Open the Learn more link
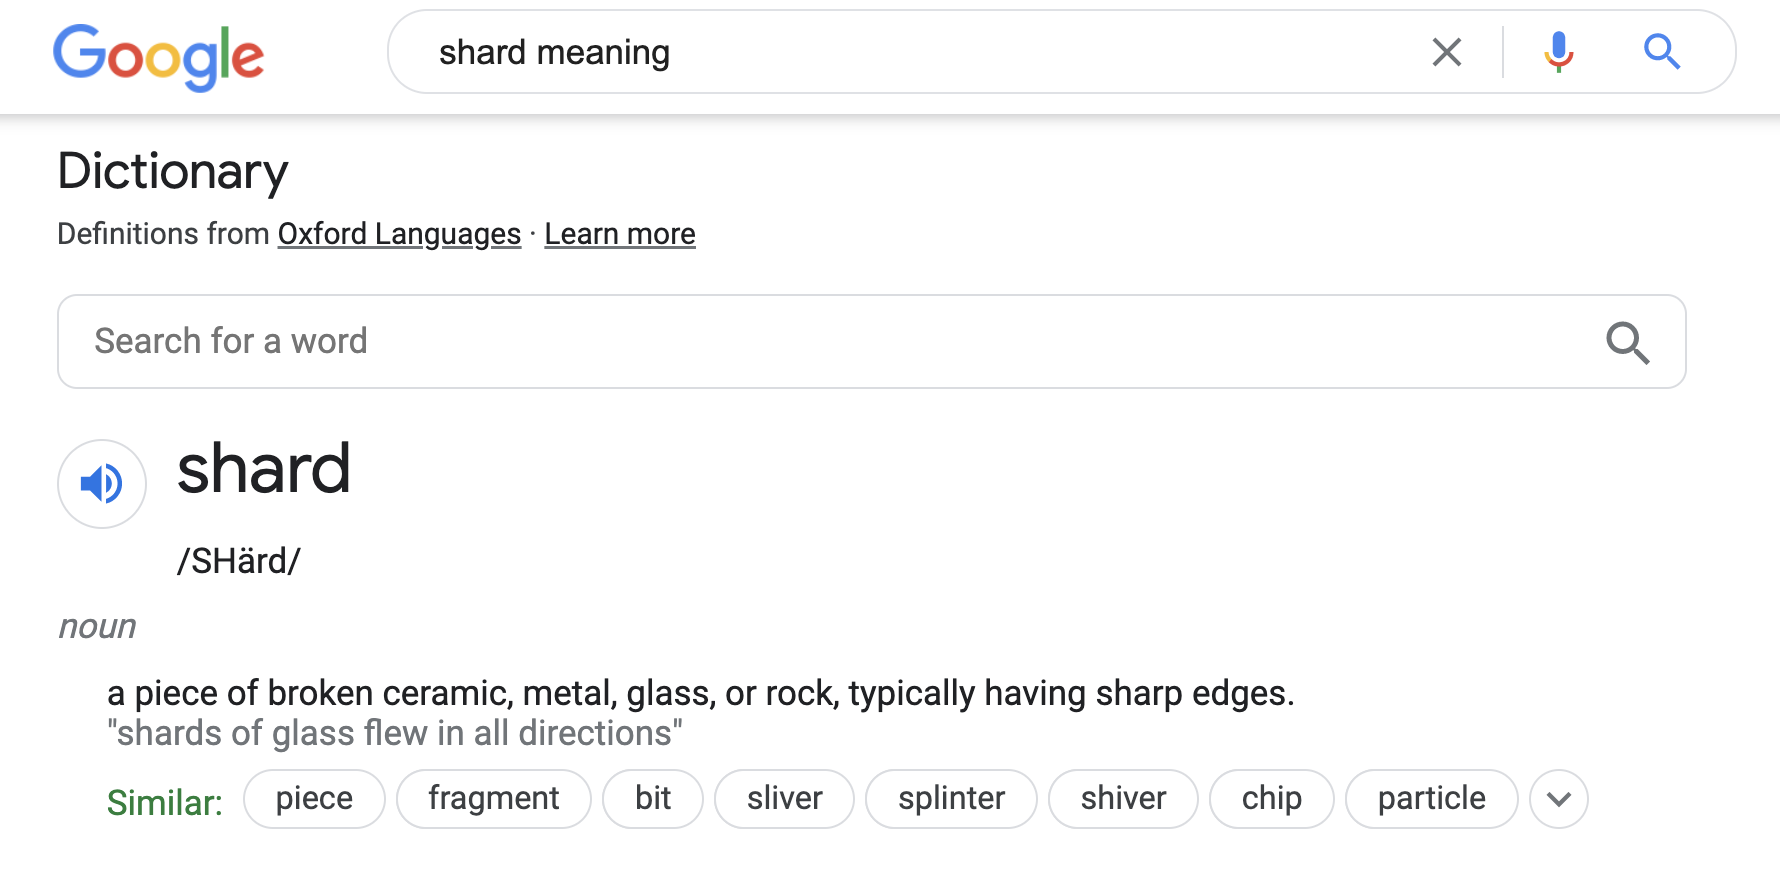The height and width of the screenshot is (872, 1780). pyautogui.click(x=619, y=234)
